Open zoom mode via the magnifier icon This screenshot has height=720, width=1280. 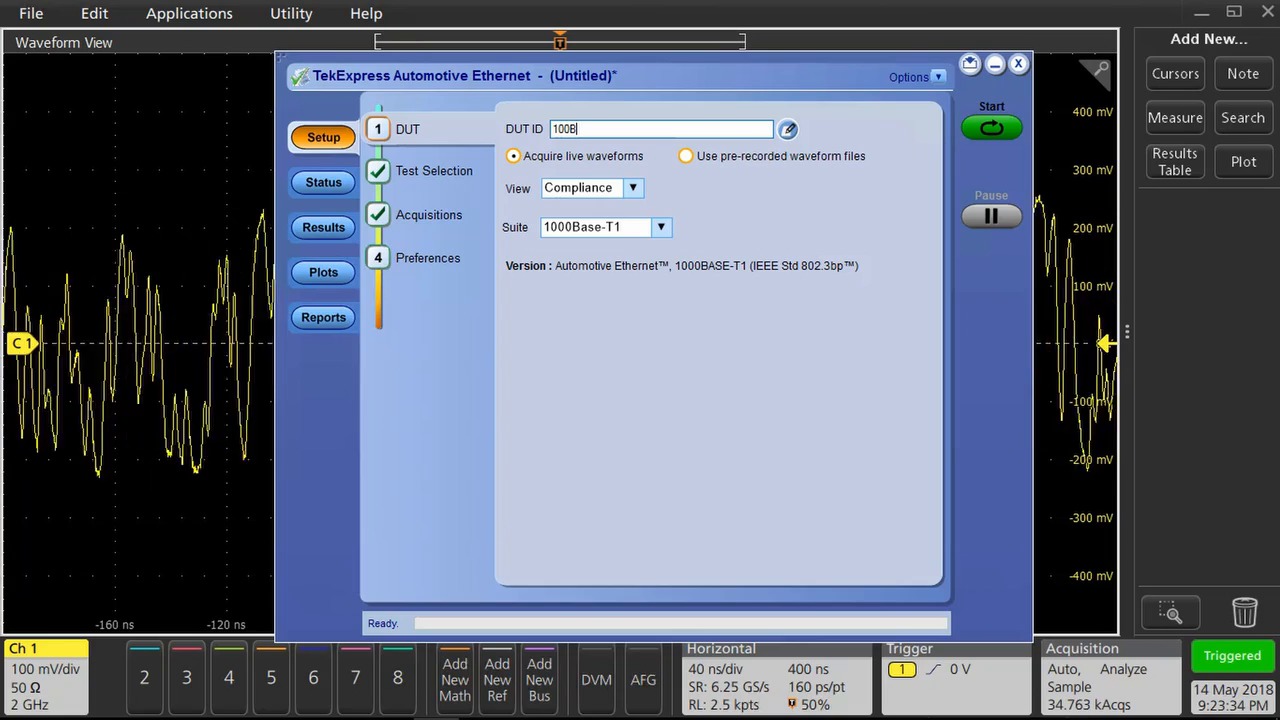pos(1170,613)
